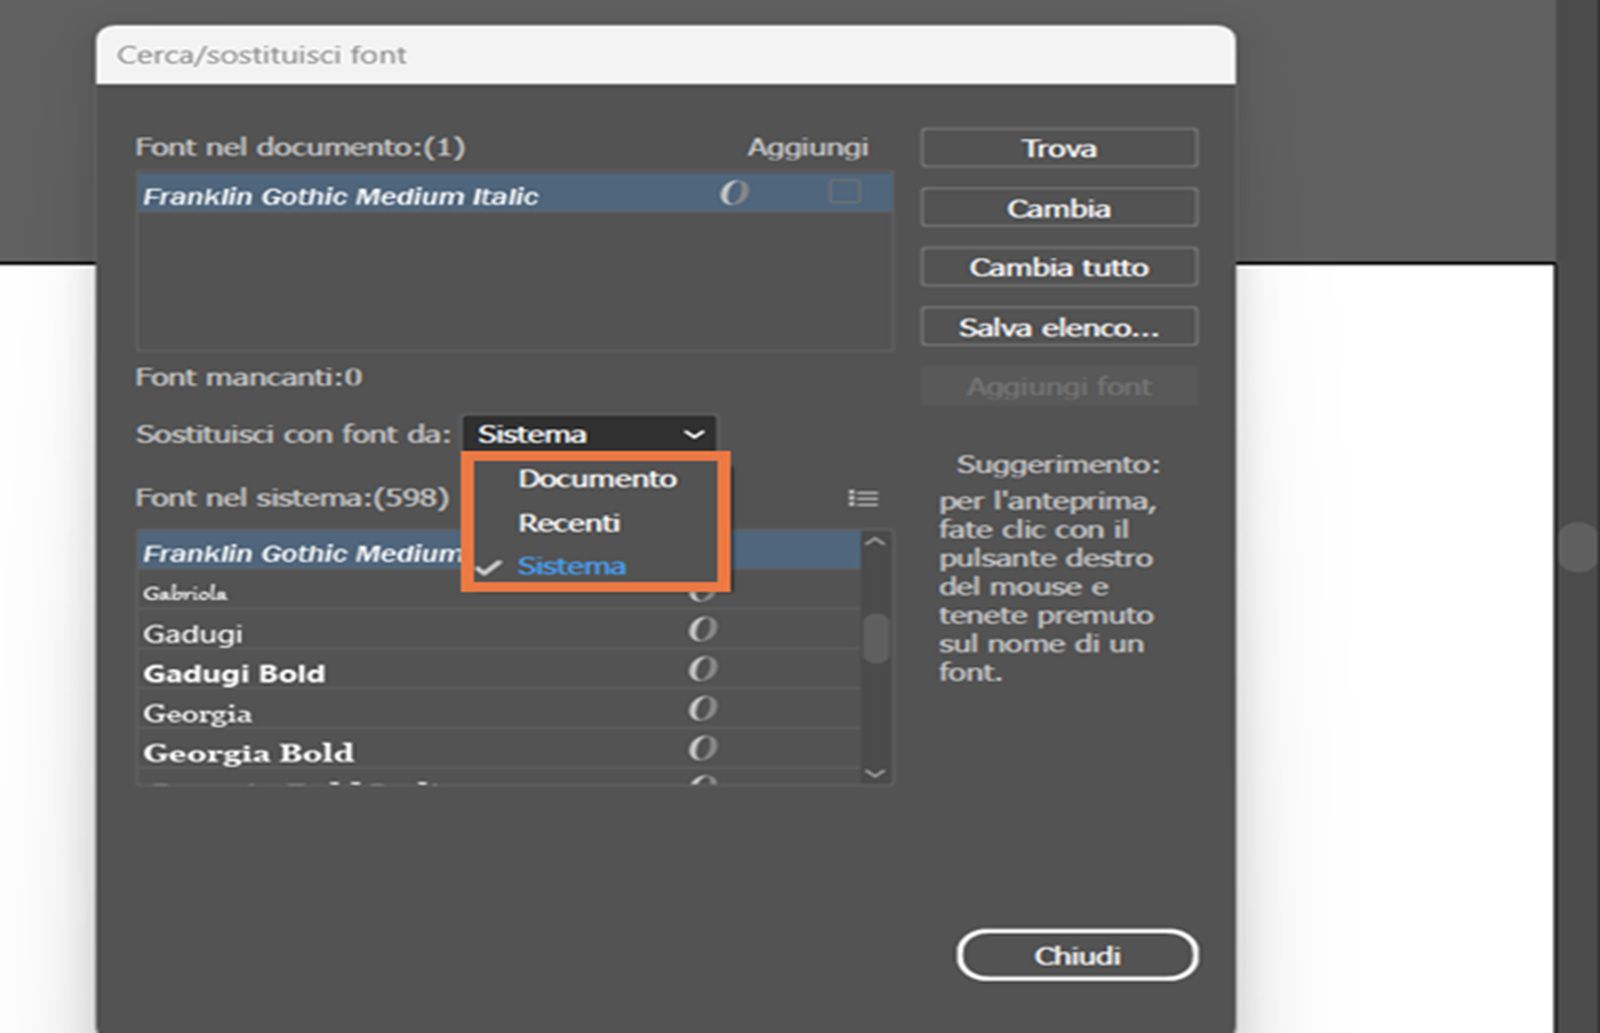
Task: Select the checked Sistema menu option
Action: click(x=571, y=566)
